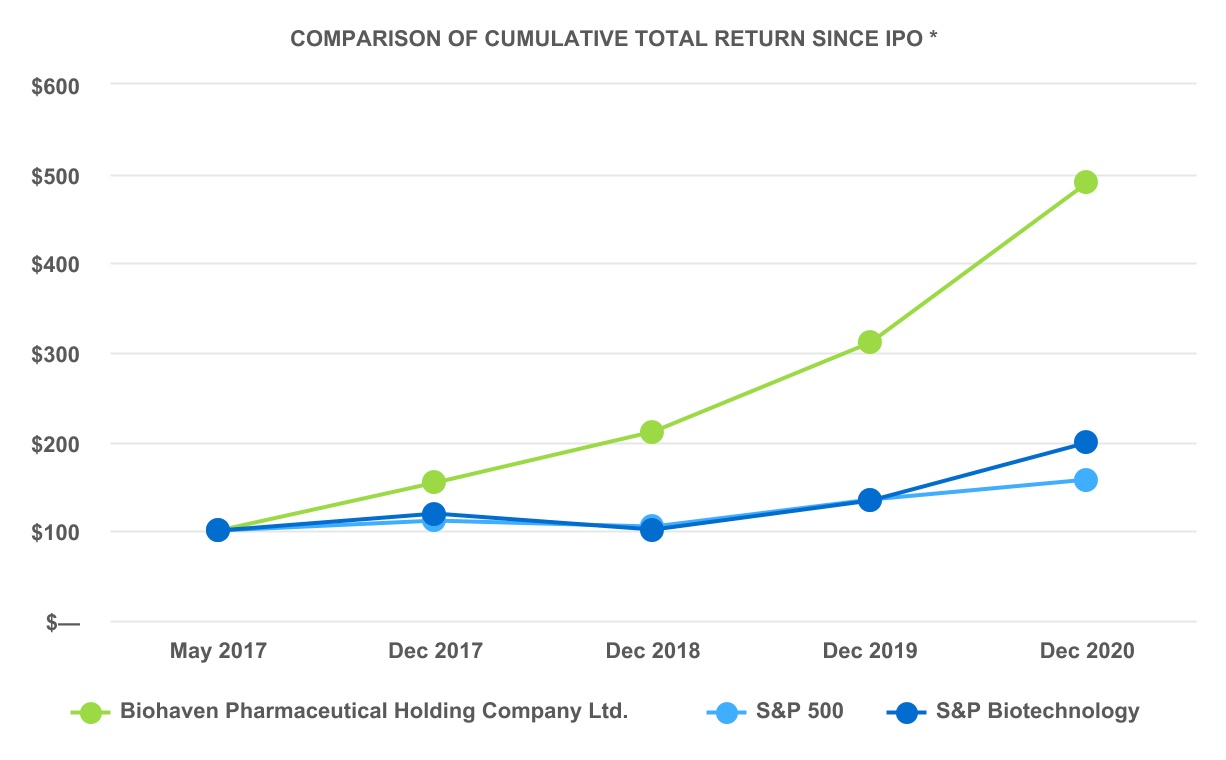Click the chart title text
Screen dimensions: 1226x760
point(612,39)
